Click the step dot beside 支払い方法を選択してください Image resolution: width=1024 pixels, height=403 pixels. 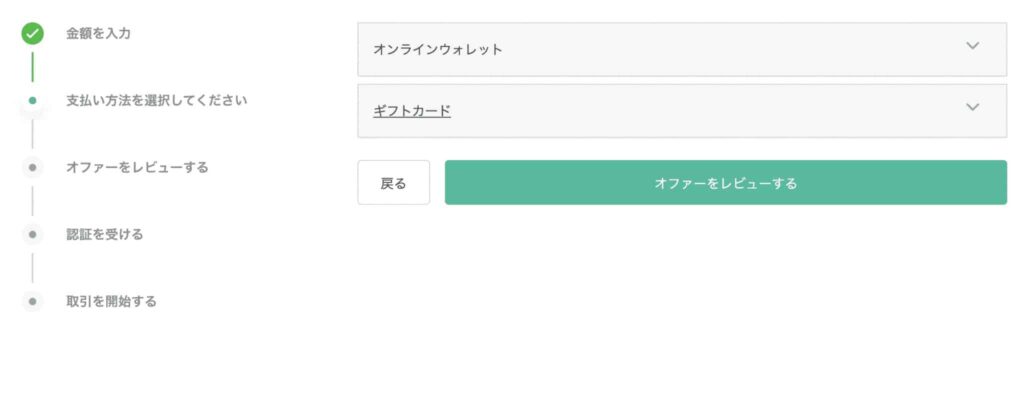click(x=32, y=100)
